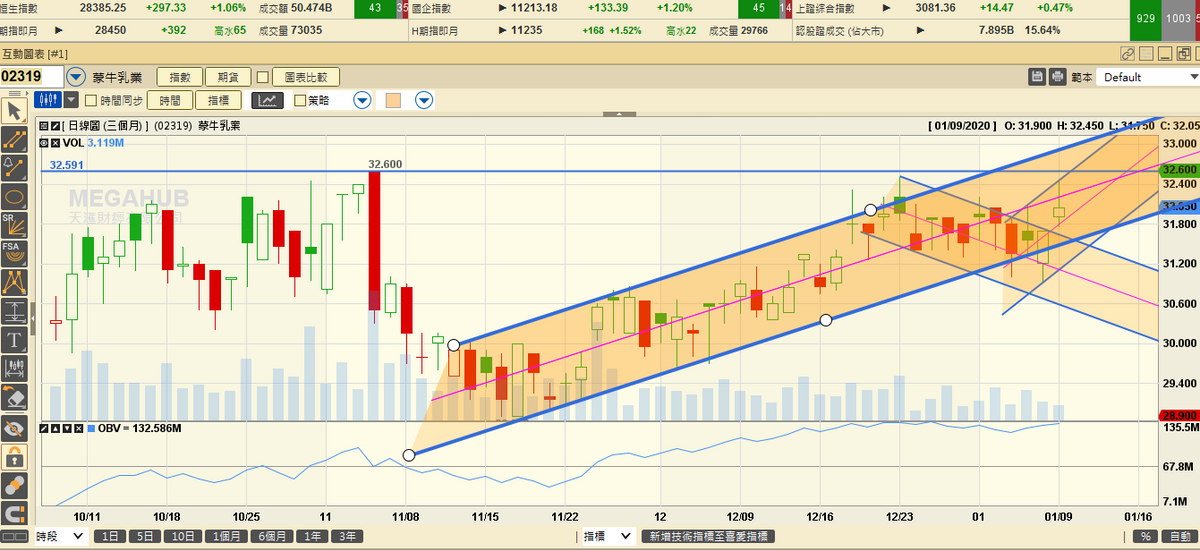This screenshot has width=1200, height=550.
Task: Select the 1個月 range tab
Action: 227,537
